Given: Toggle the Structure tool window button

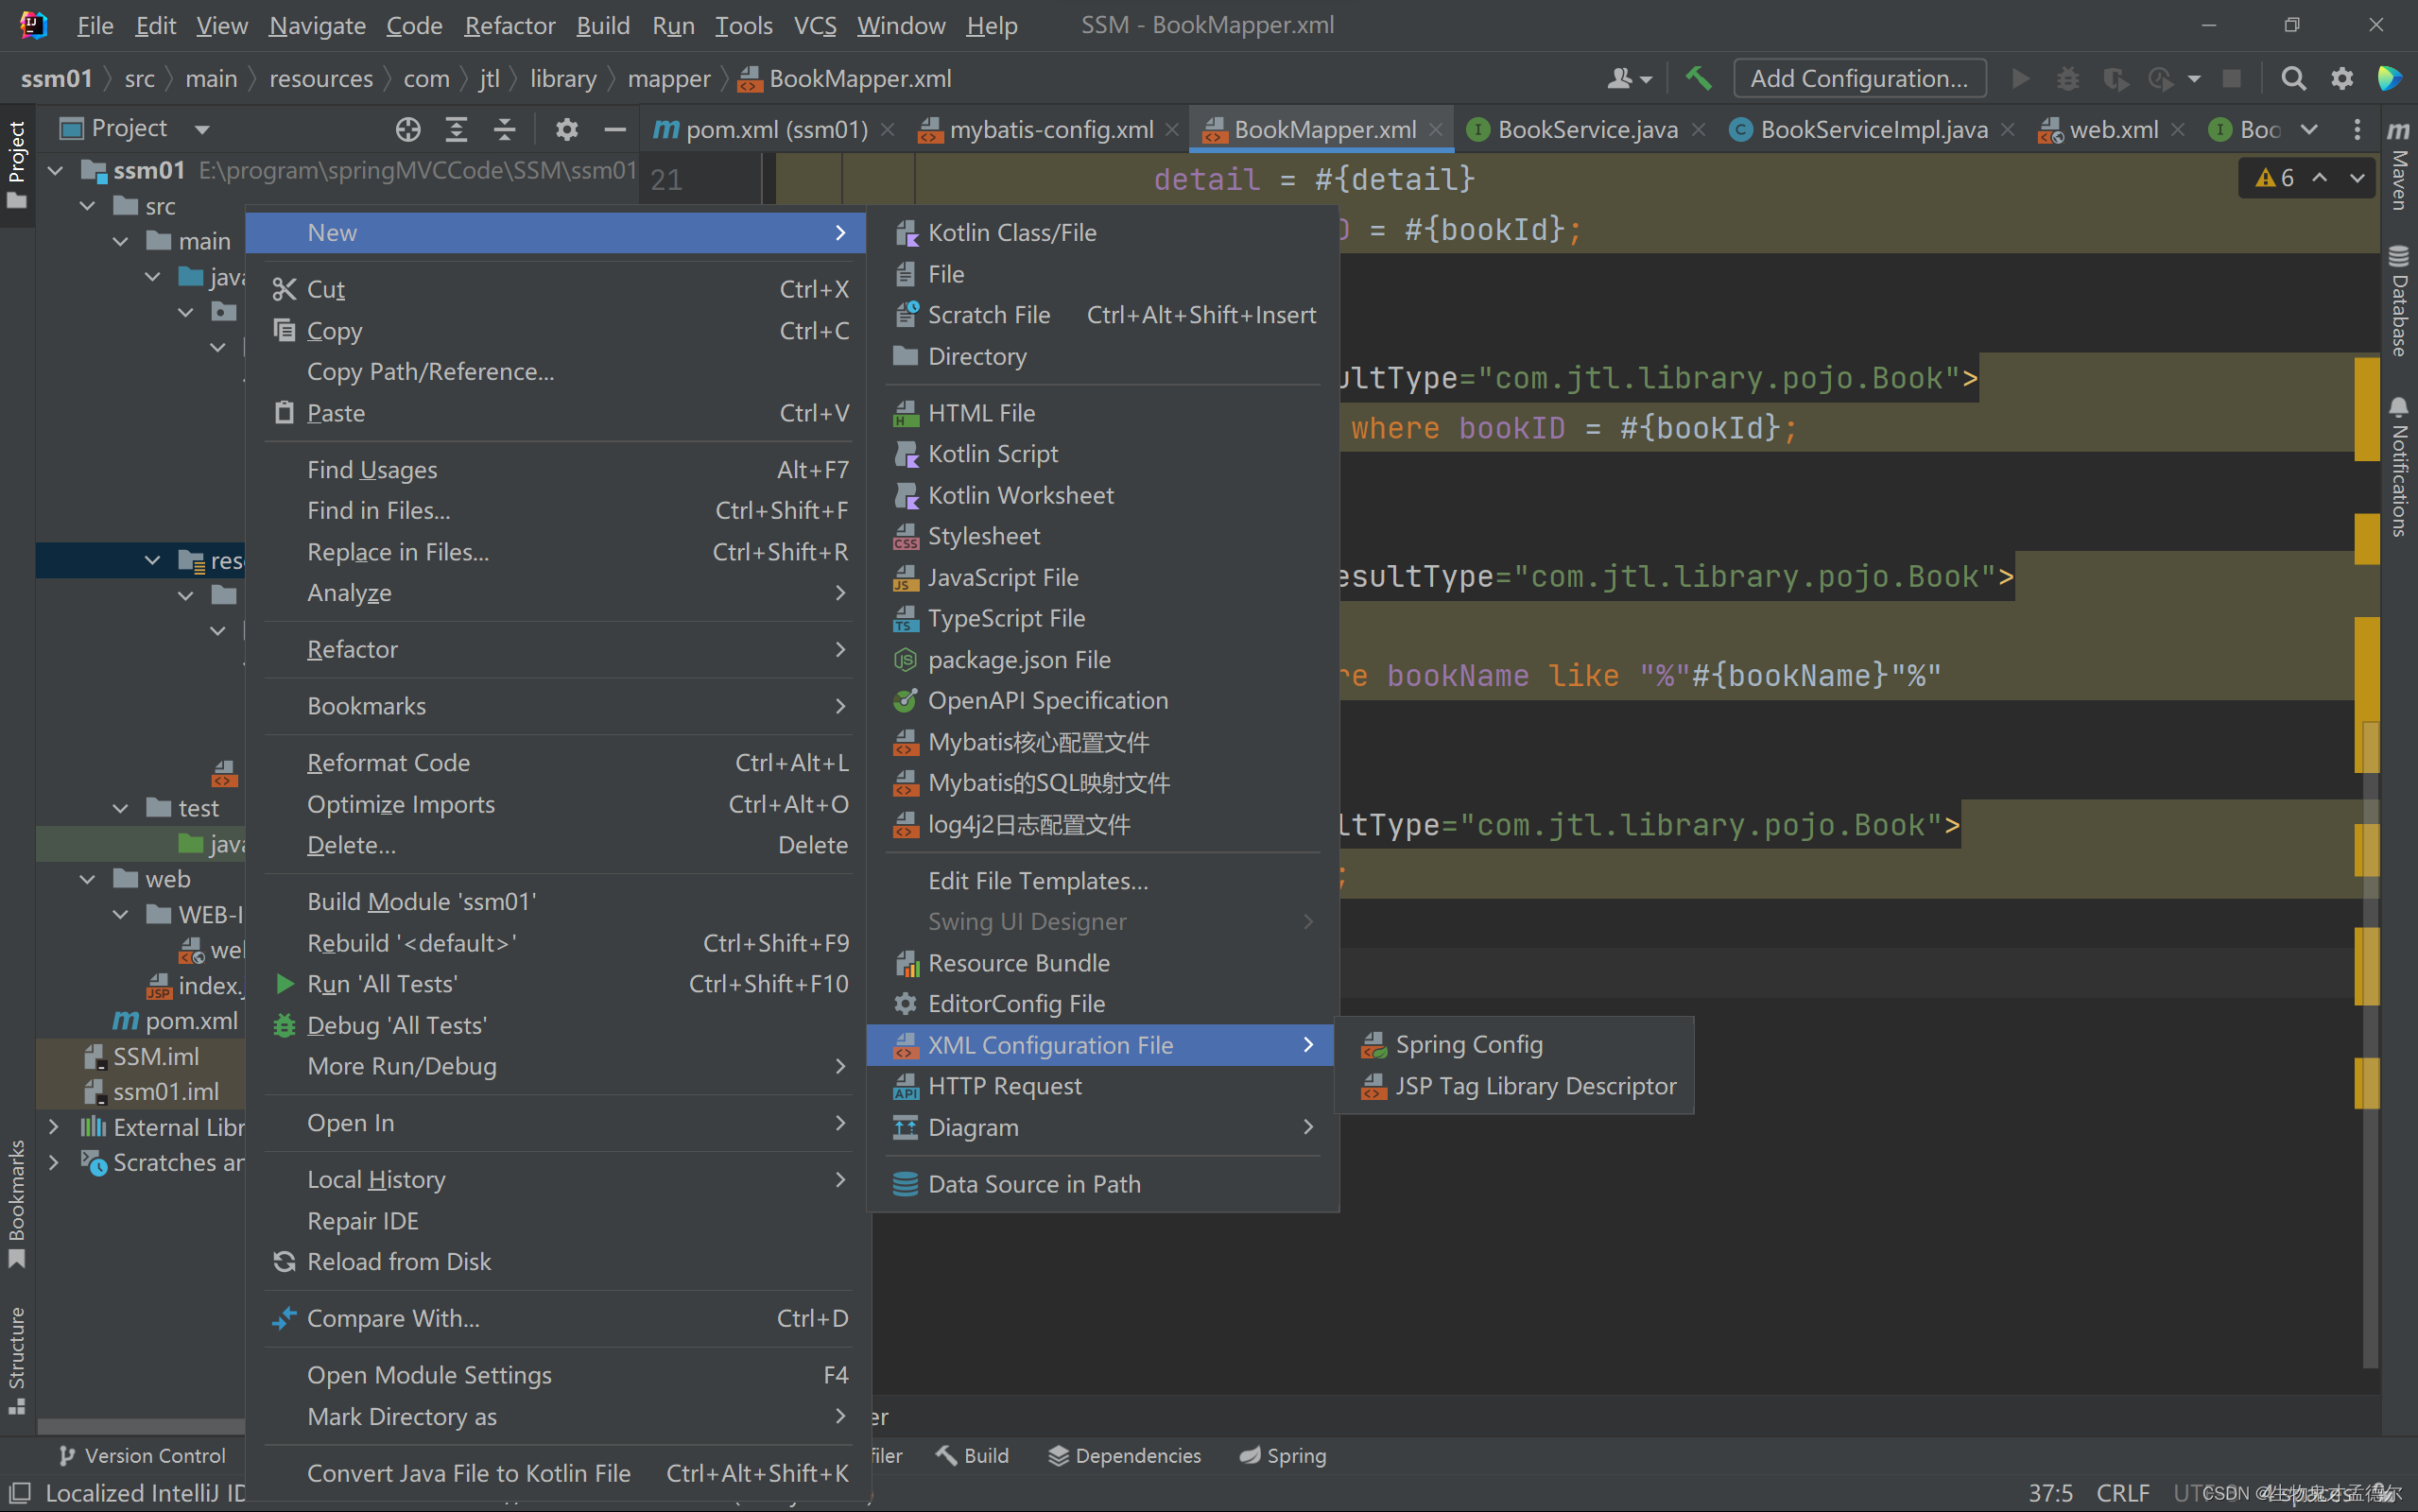Looking at the screenshot, I should point(17,1358).
